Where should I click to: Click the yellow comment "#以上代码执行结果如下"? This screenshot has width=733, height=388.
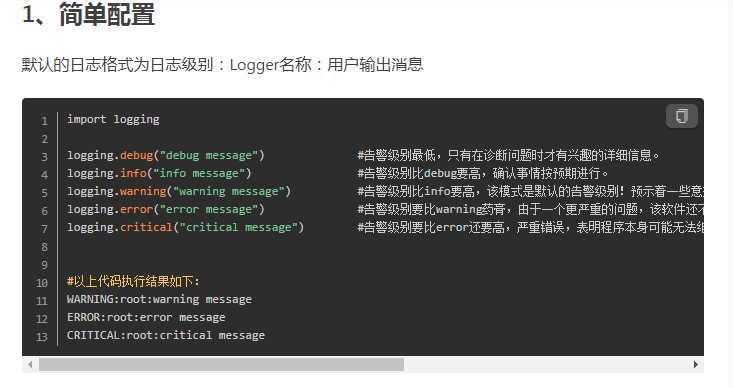[133, 281]
